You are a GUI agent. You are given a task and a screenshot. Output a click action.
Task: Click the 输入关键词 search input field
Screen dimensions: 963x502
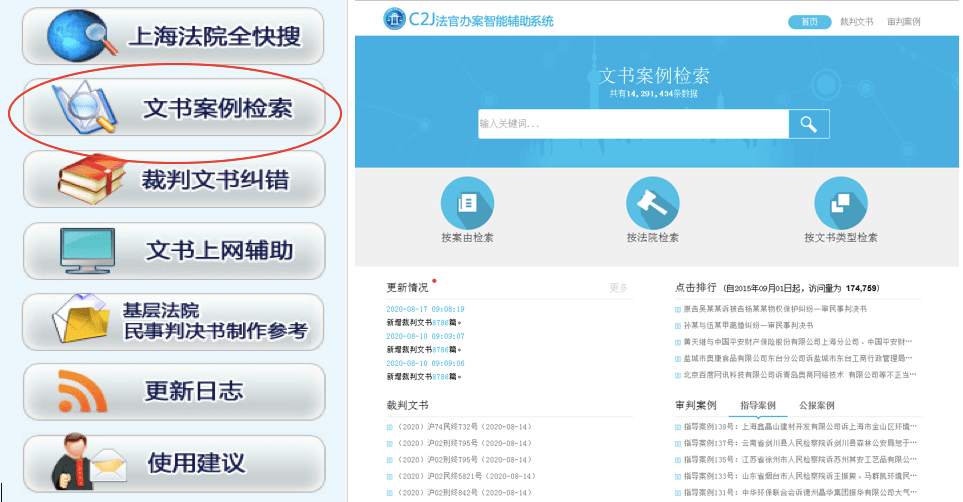pos(633,124)
